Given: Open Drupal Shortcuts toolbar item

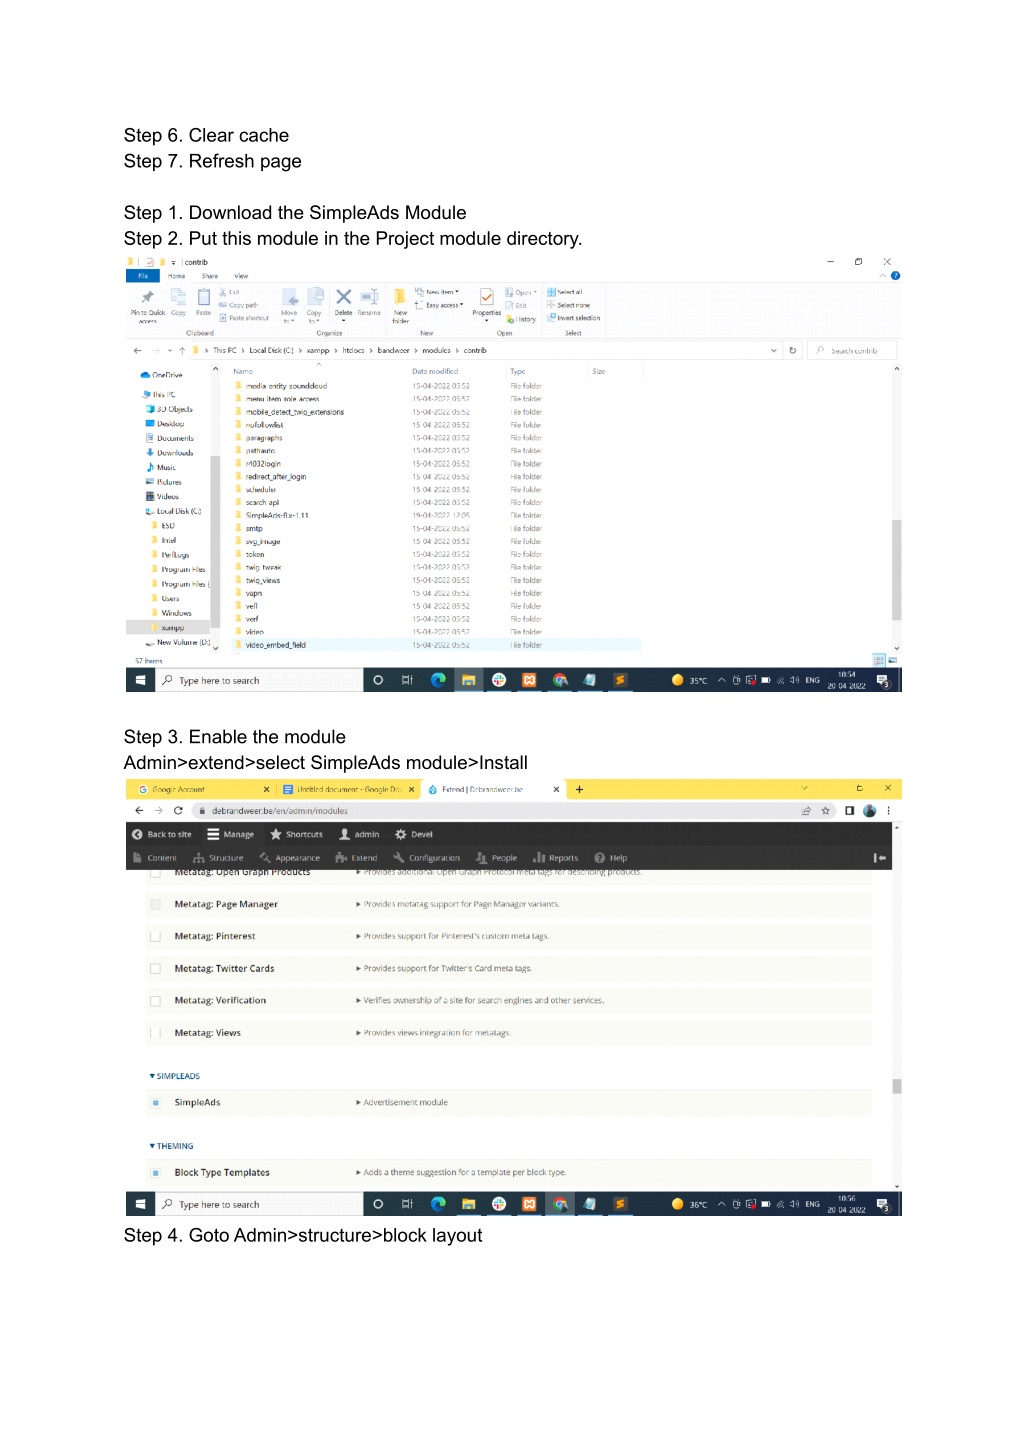Looking at the screenshot, I should pos(297,834).
